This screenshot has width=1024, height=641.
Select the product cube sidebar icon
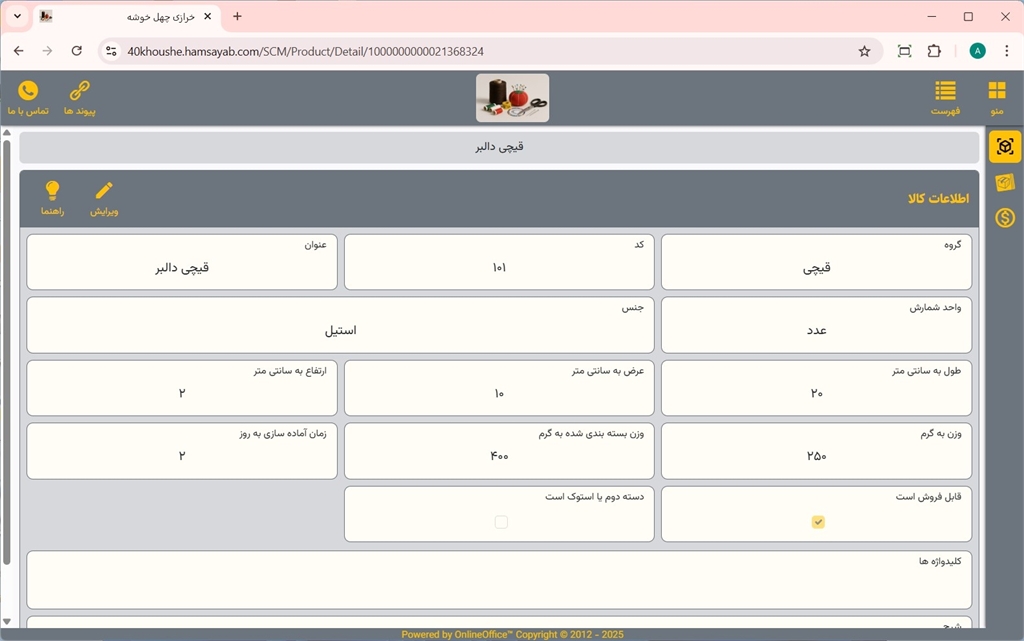click(1005, 146)
